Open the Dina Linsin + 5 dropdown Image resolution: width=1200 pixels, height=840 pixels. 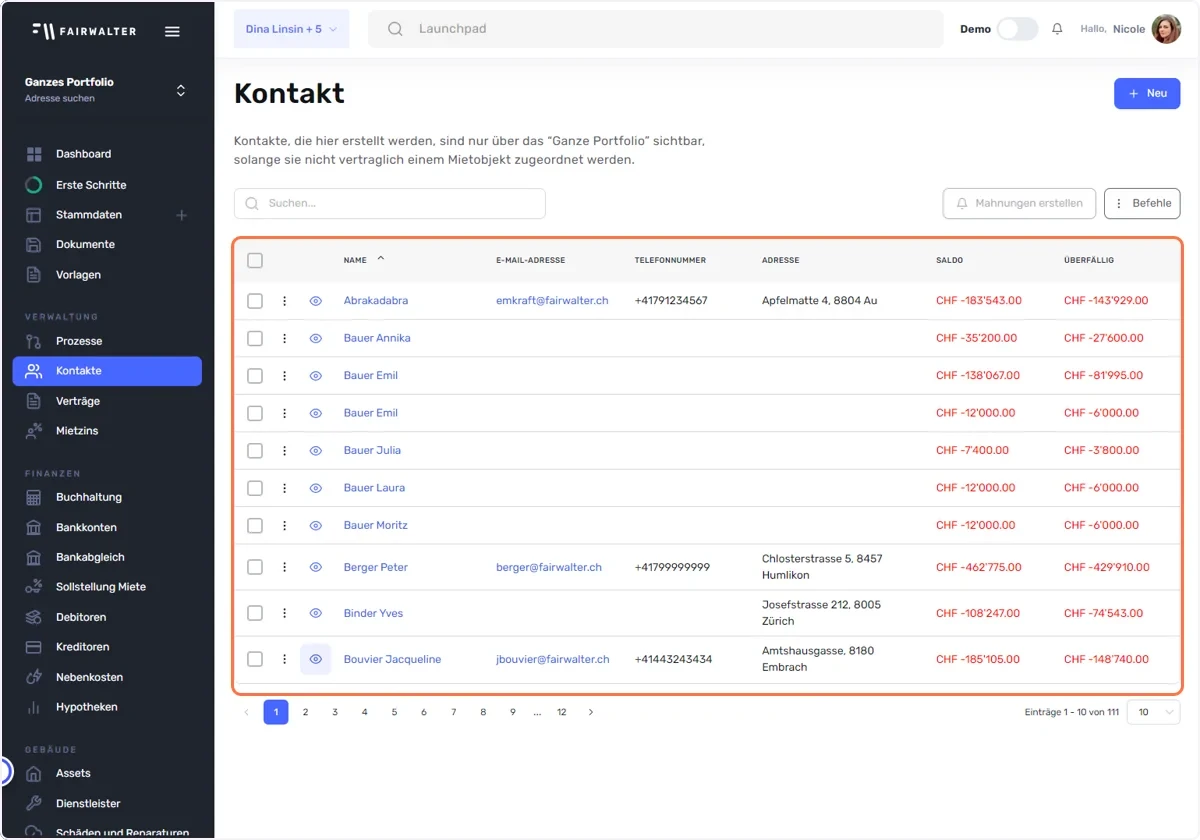[291, 29]
